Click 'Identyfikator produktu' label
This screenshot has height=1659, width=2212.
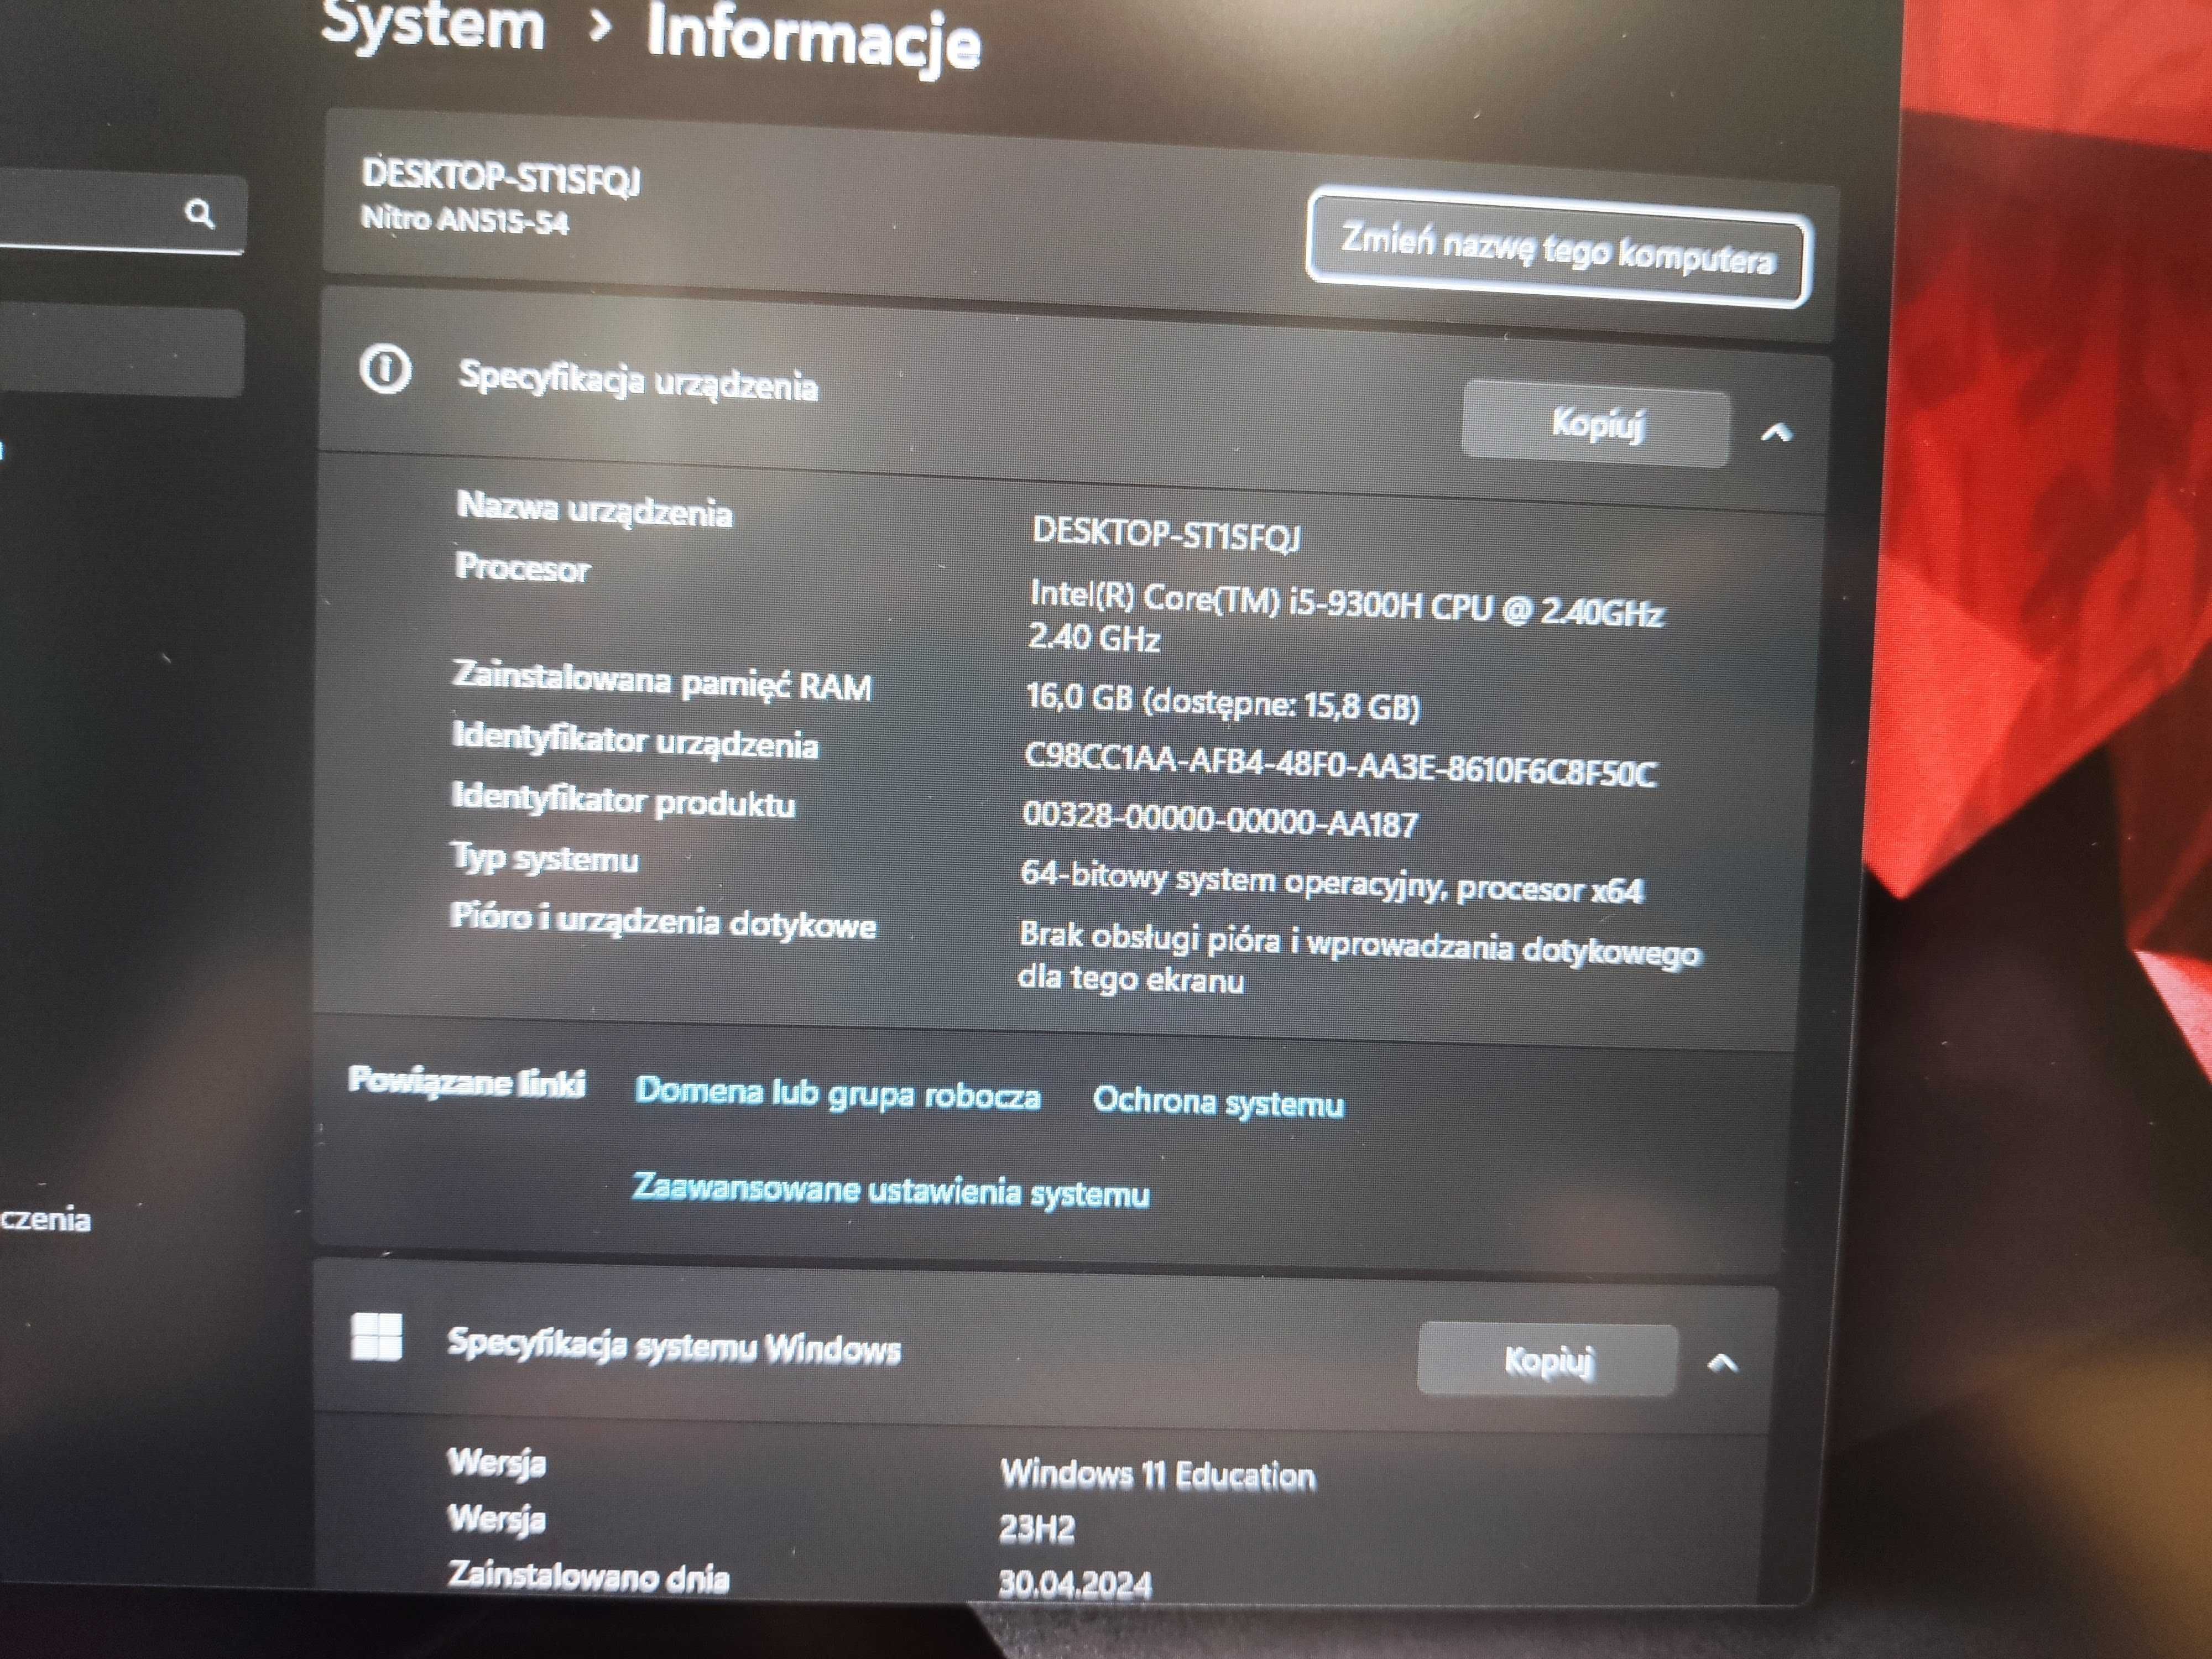[624, 800]
